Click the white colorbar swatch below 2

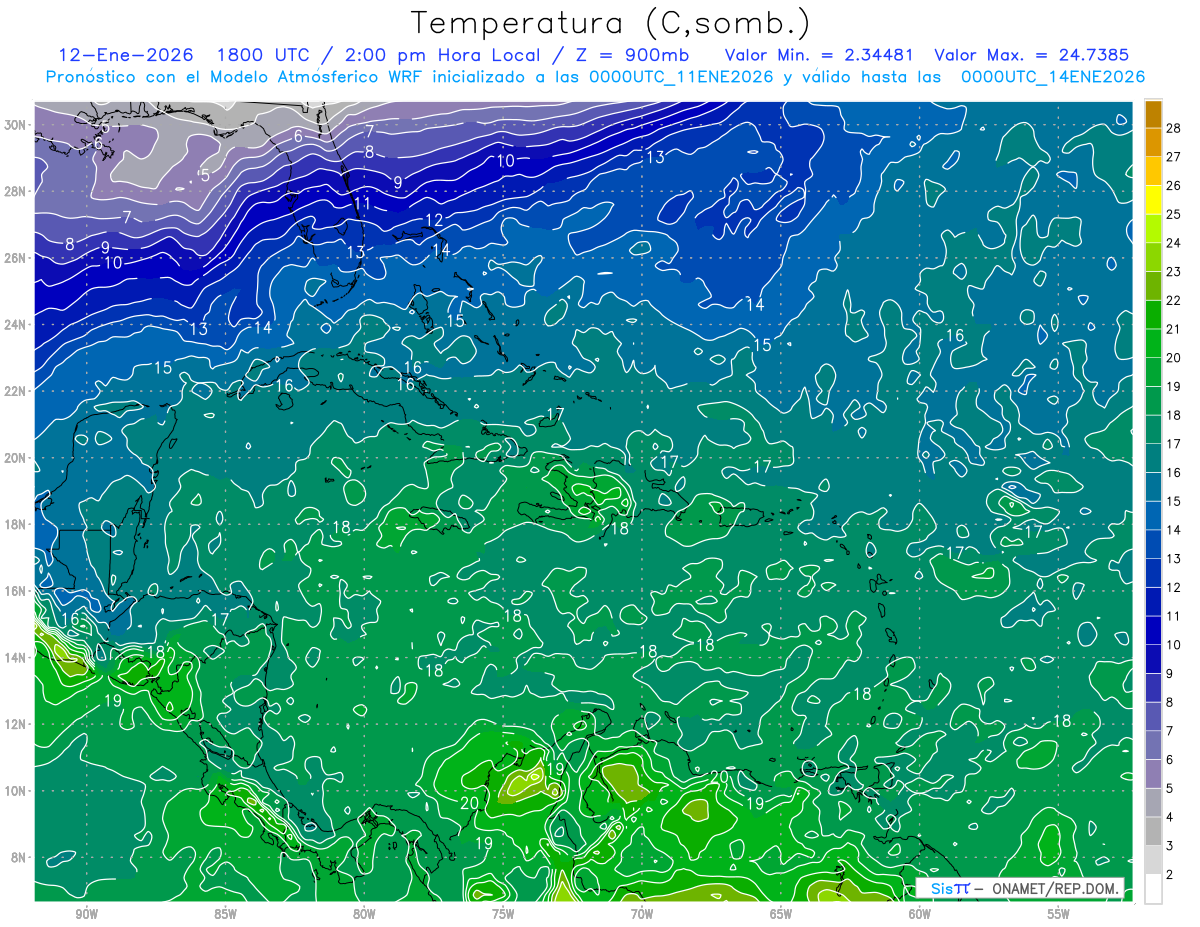[x=1153, y=888]
